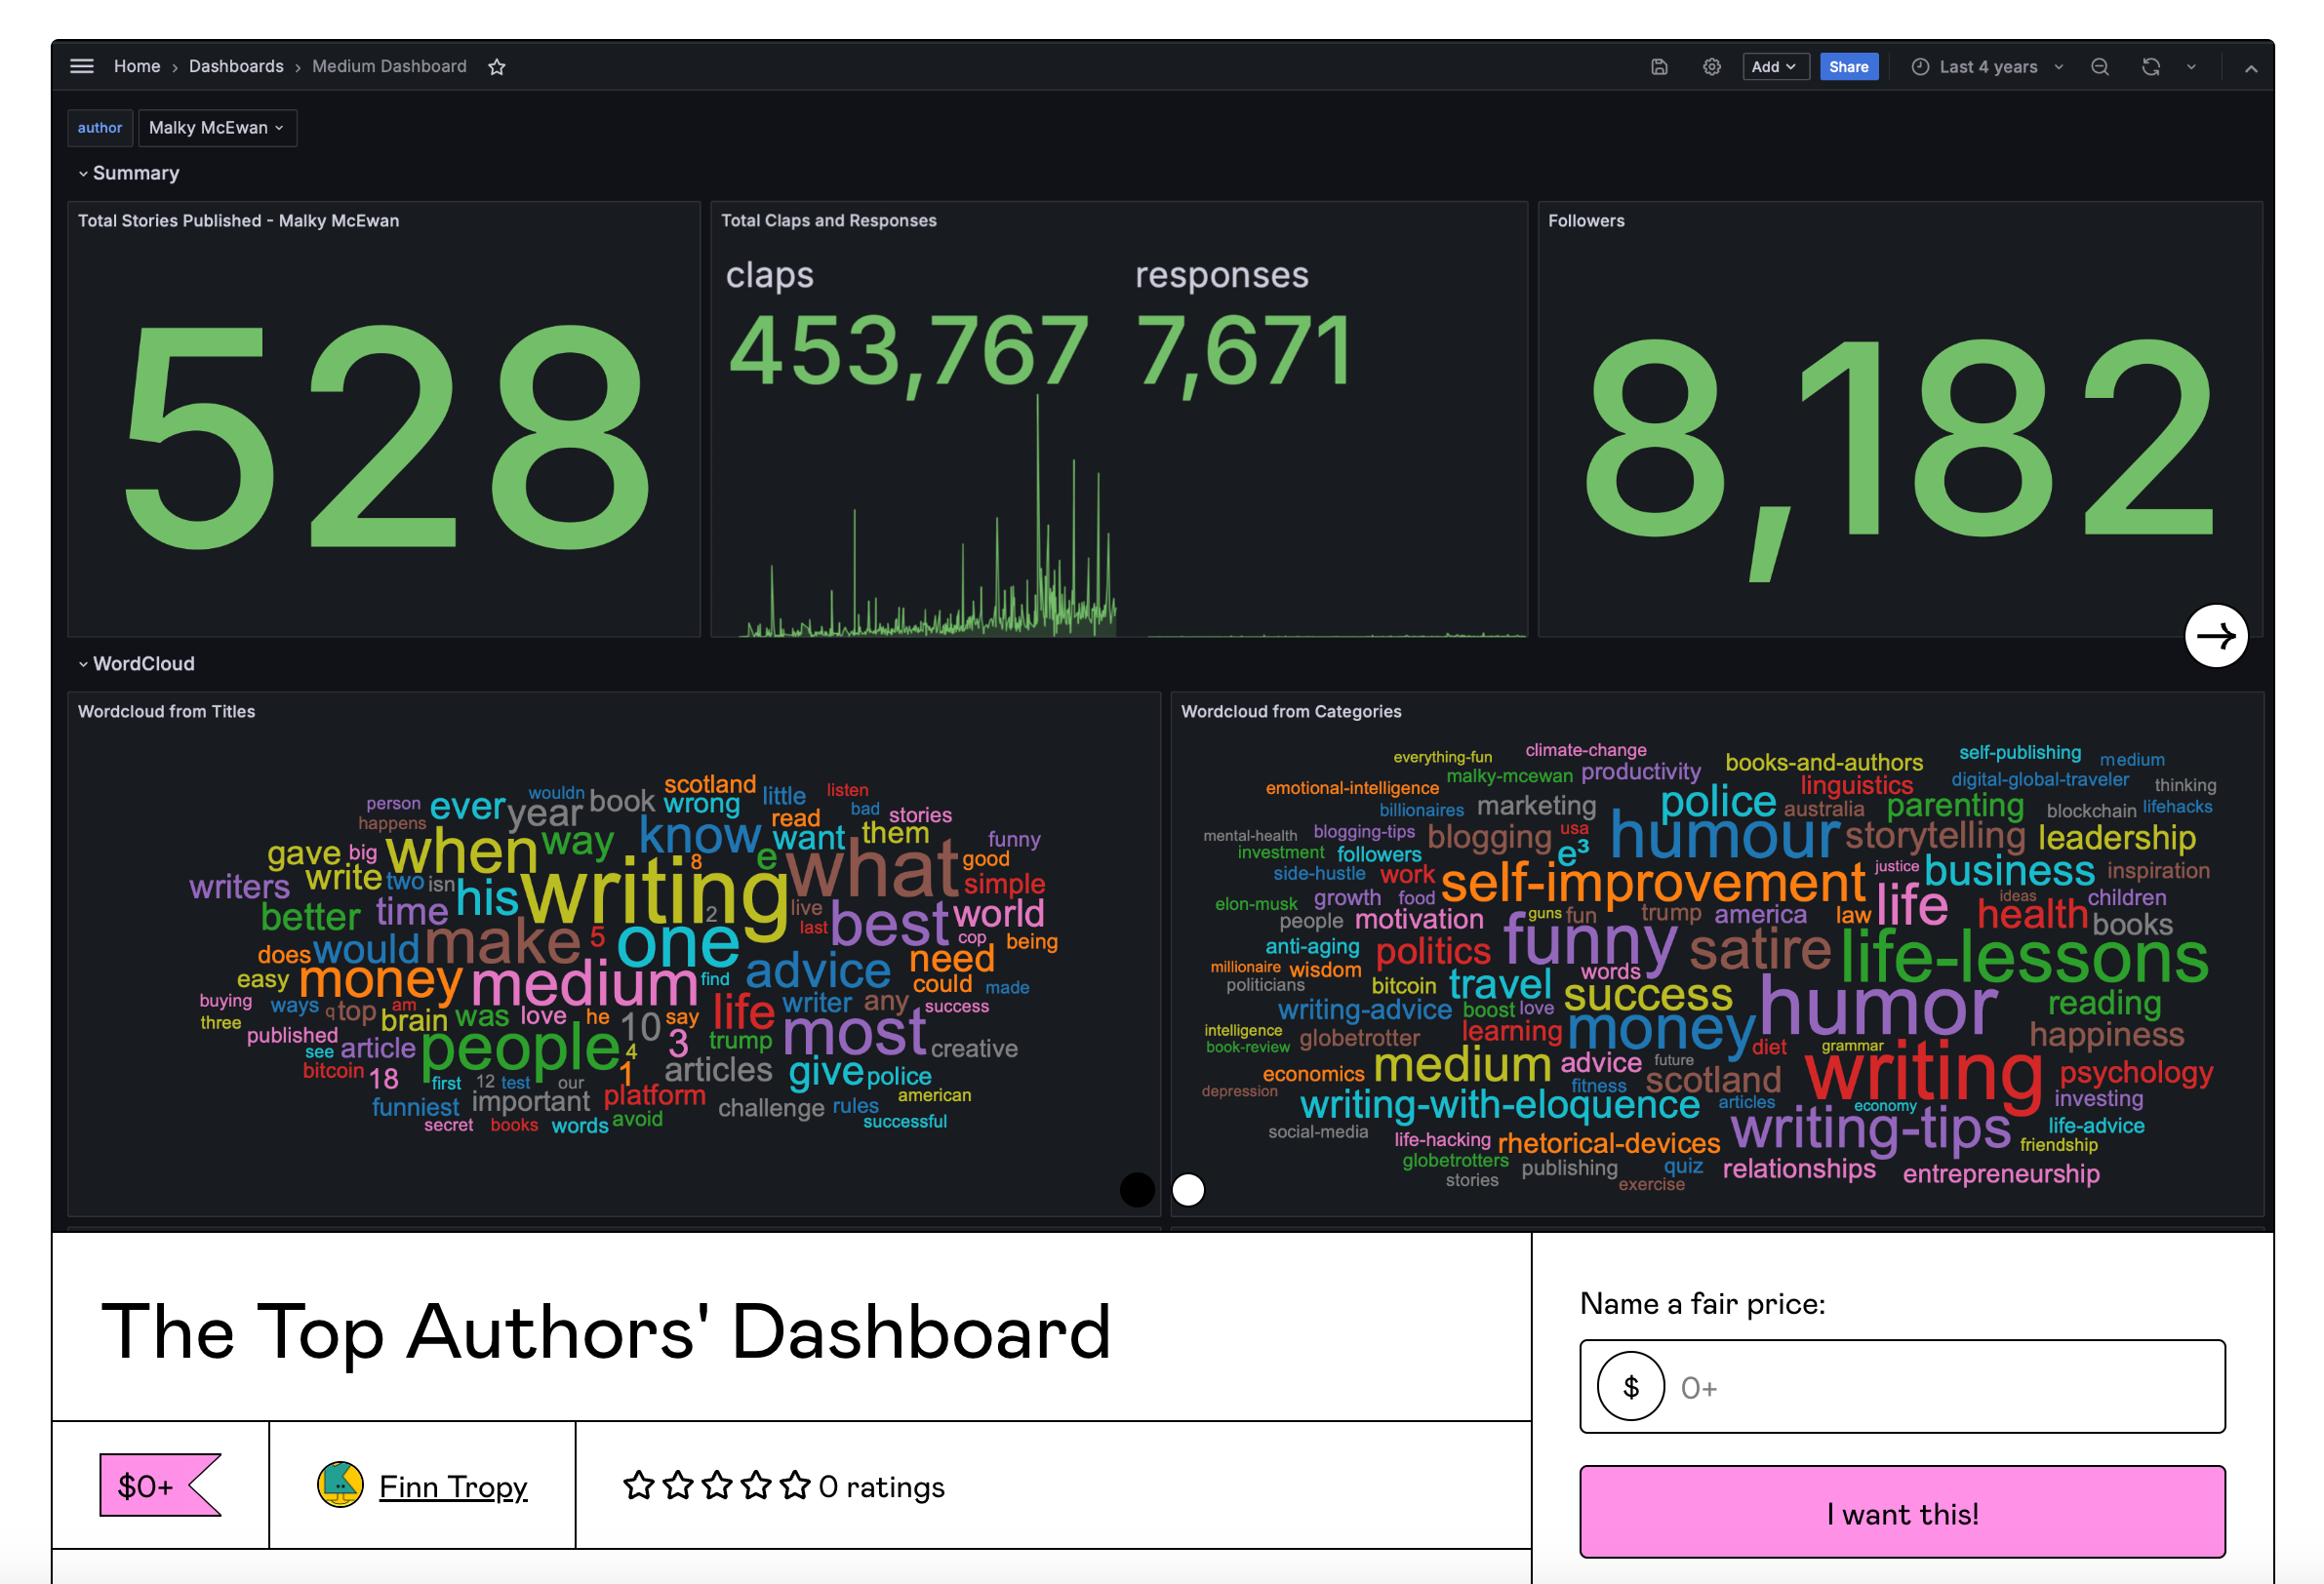Visit the Finn Tropy creator link
The image size is (2324, 1584).
(452, 1487)
